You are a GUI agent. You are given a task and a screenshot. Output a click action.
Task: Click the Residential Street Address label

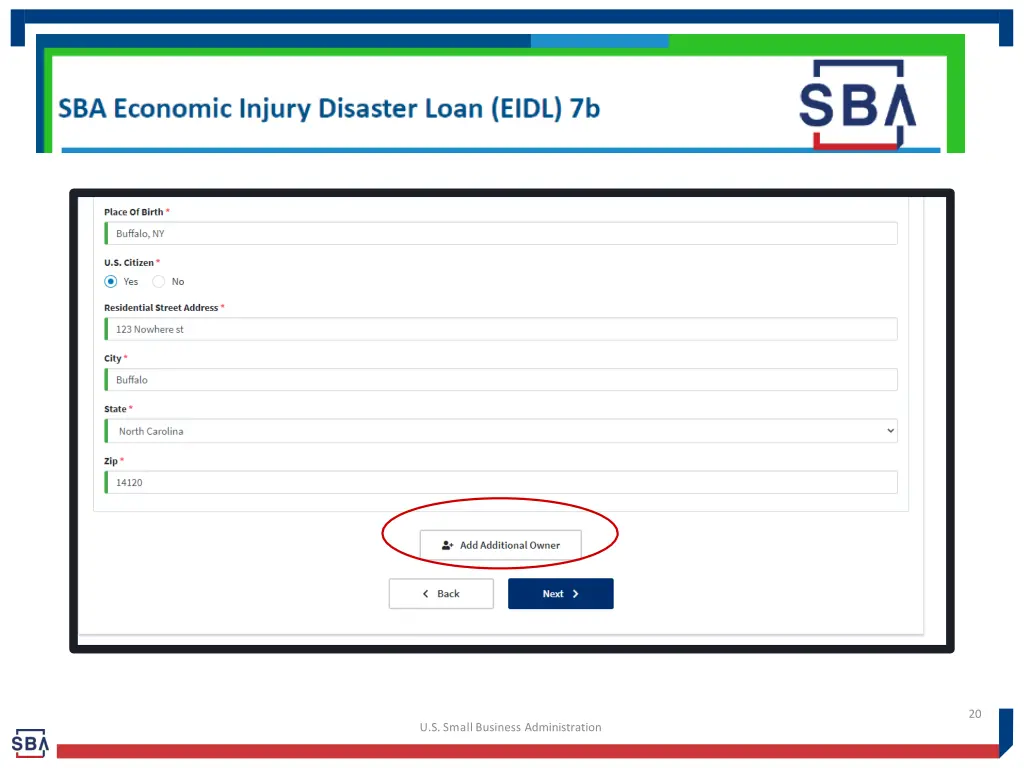(x=161, y=308)
